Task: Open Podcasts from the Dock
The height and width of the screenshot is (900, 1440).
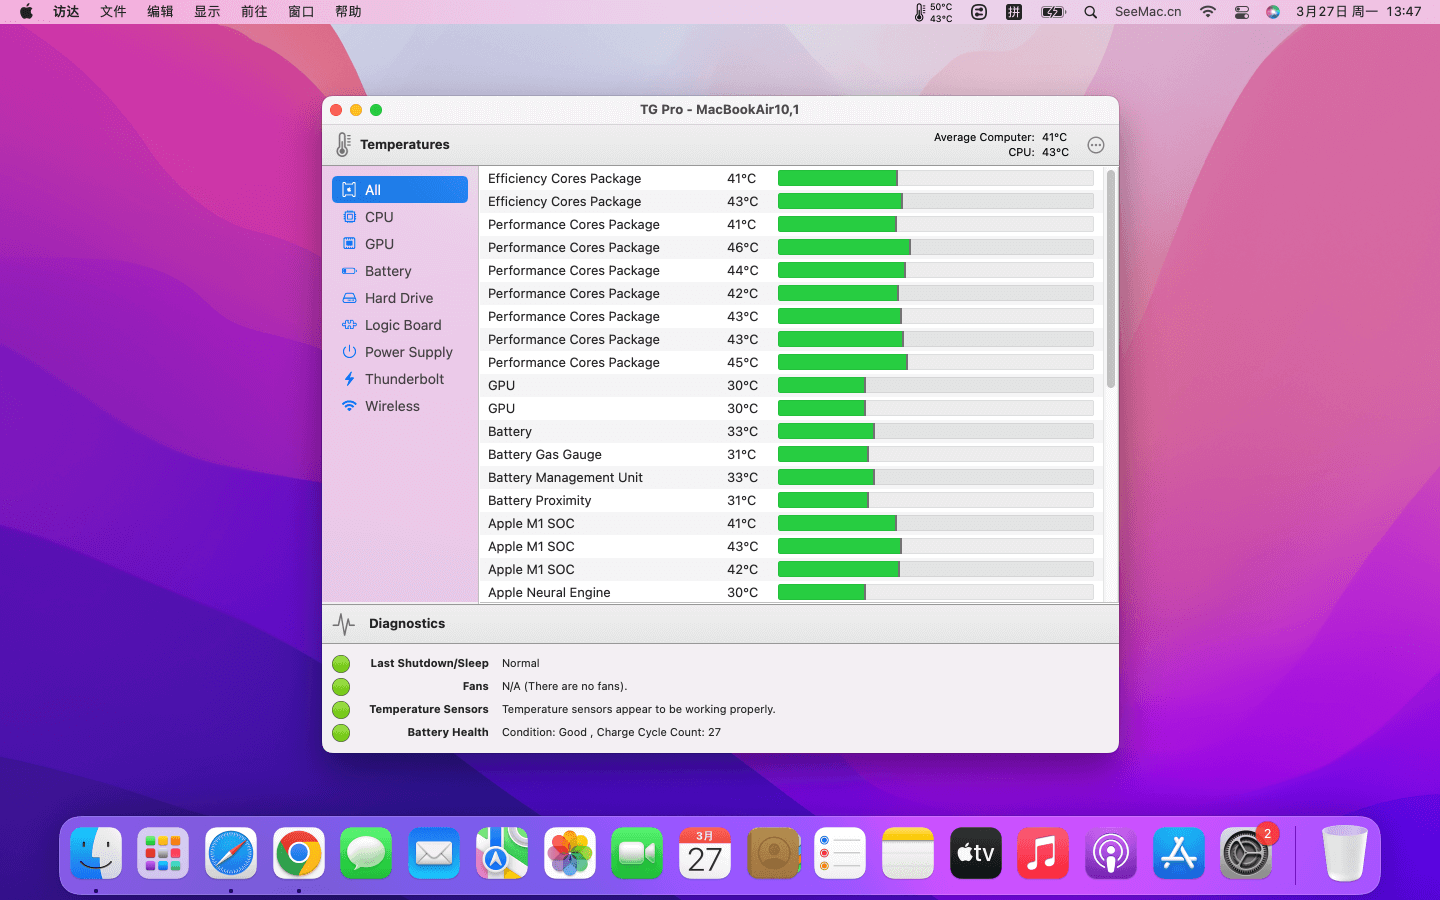Action: [x=1111, y=853]
